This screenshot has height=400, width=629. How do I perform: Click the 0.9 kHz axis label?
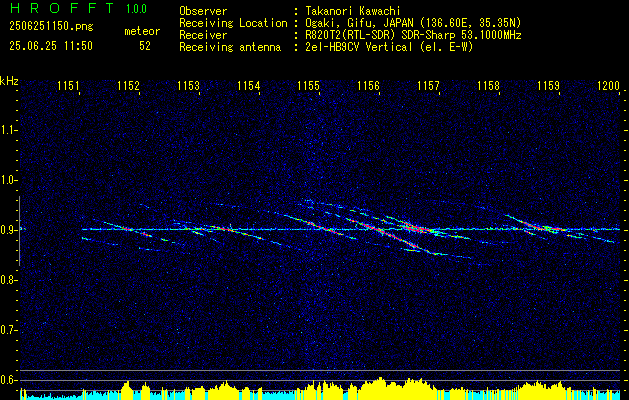click(x=7, y=230)
